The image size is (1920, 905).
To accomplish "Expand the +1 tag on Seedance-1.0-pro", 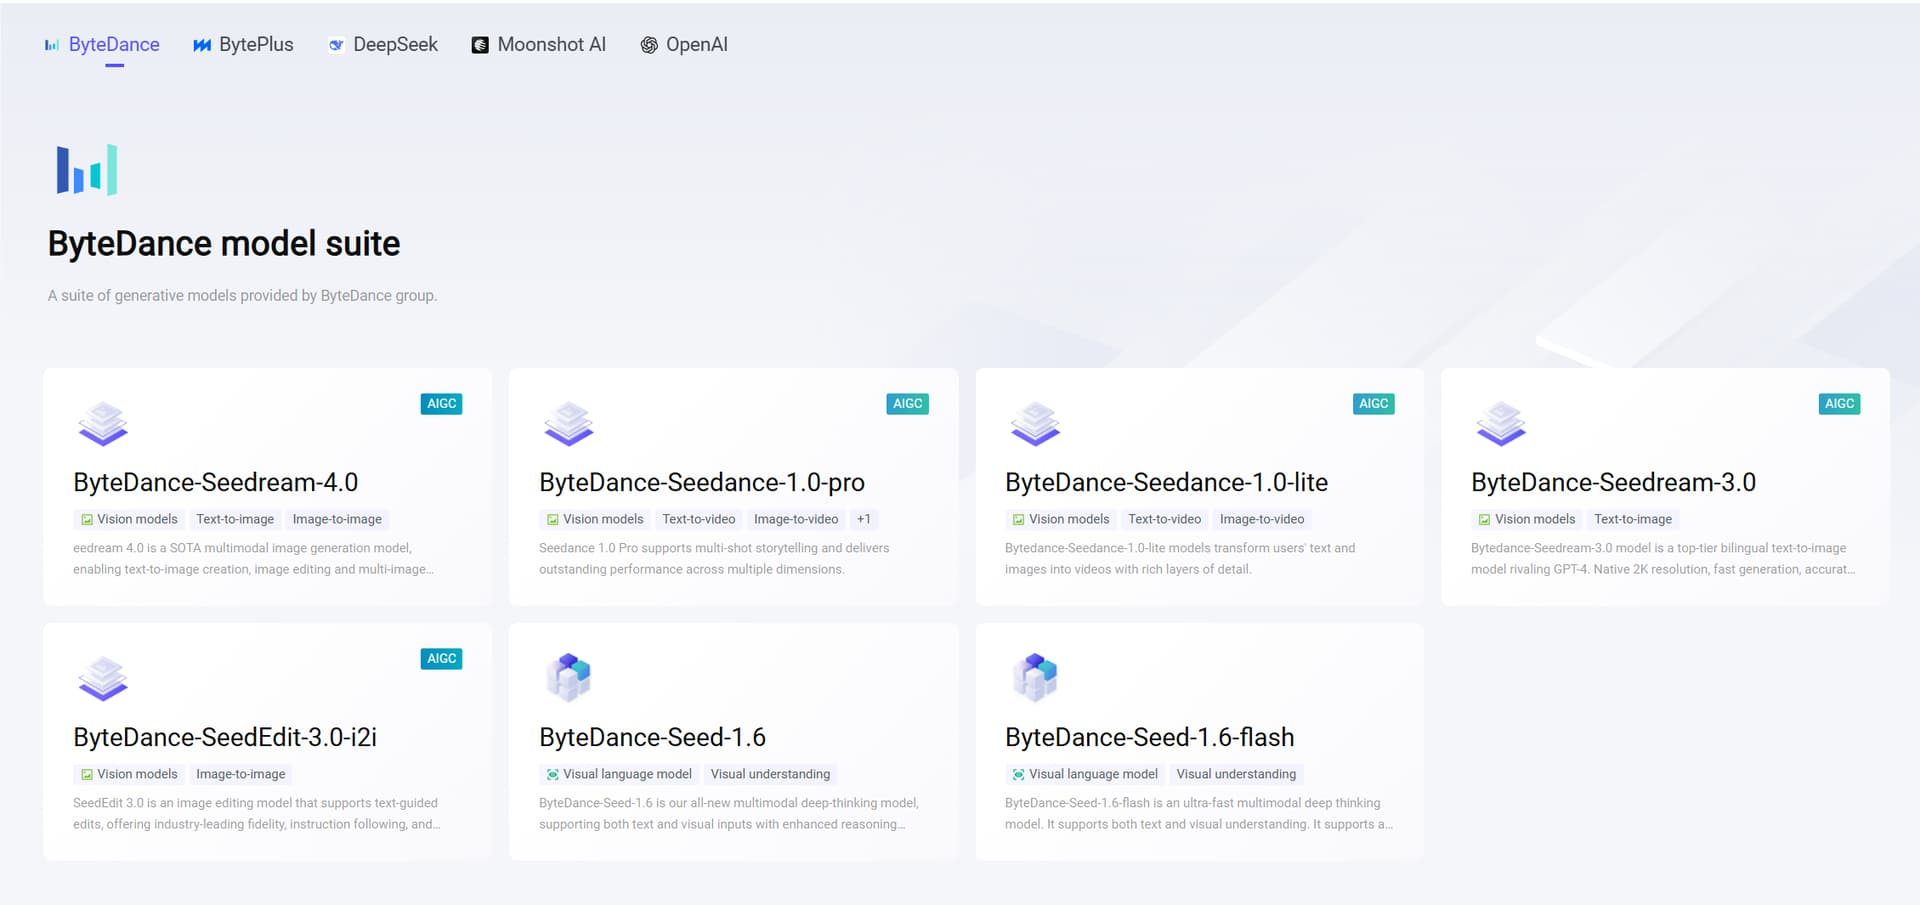I will pyautogui.click(x=864, y=519).
